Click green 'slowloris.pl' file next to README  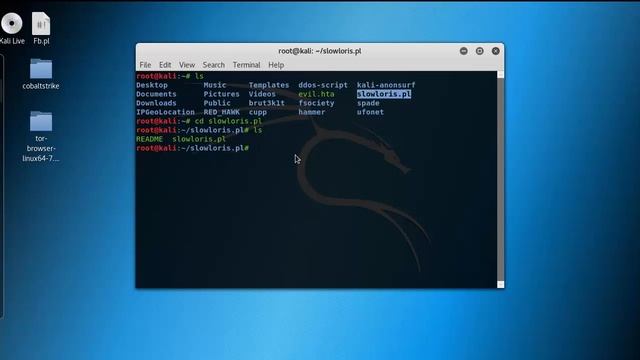point(199,139)
